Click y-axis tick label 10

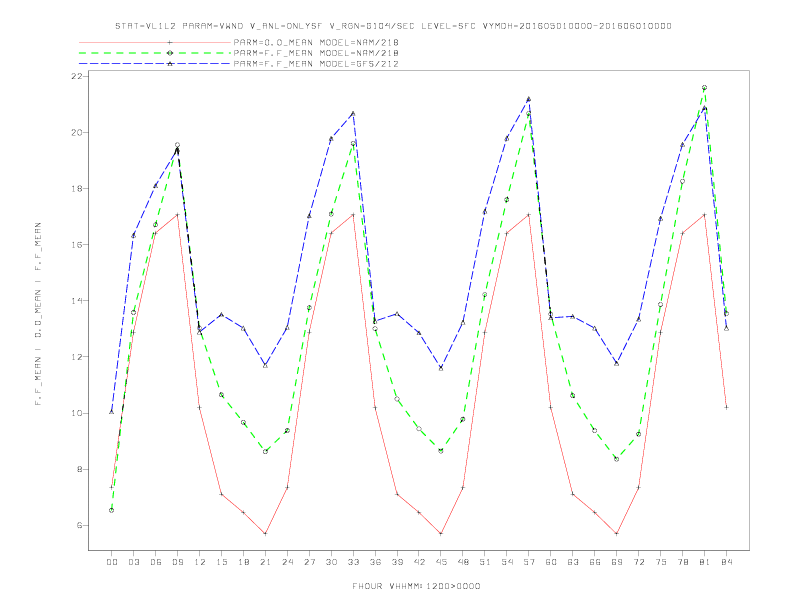77,413
